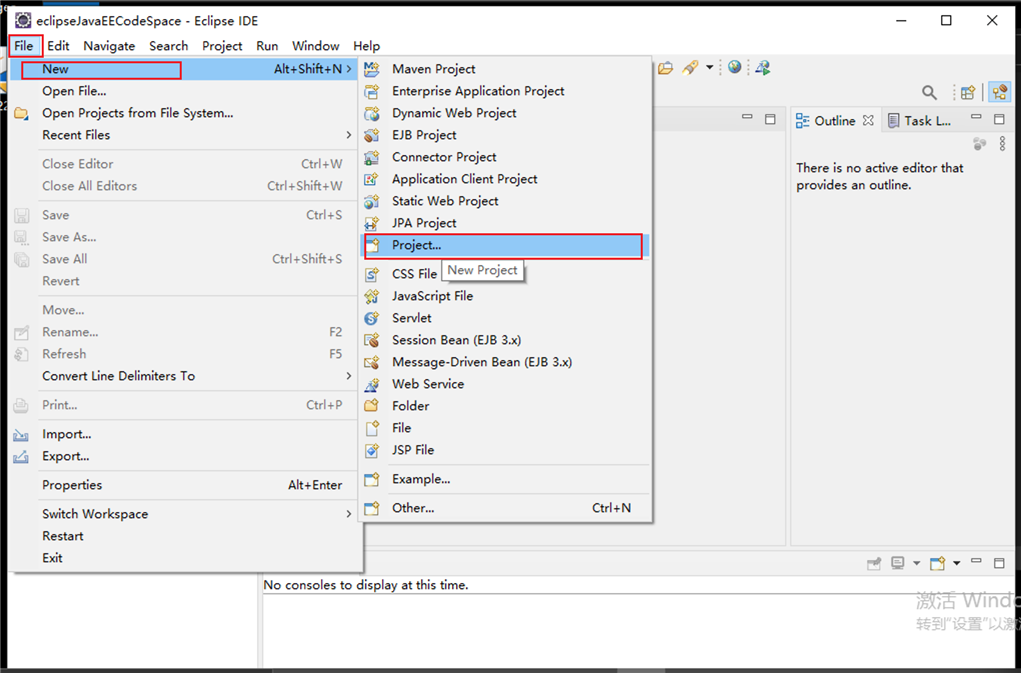Choose Open File... from the File menu

[184, 91]
